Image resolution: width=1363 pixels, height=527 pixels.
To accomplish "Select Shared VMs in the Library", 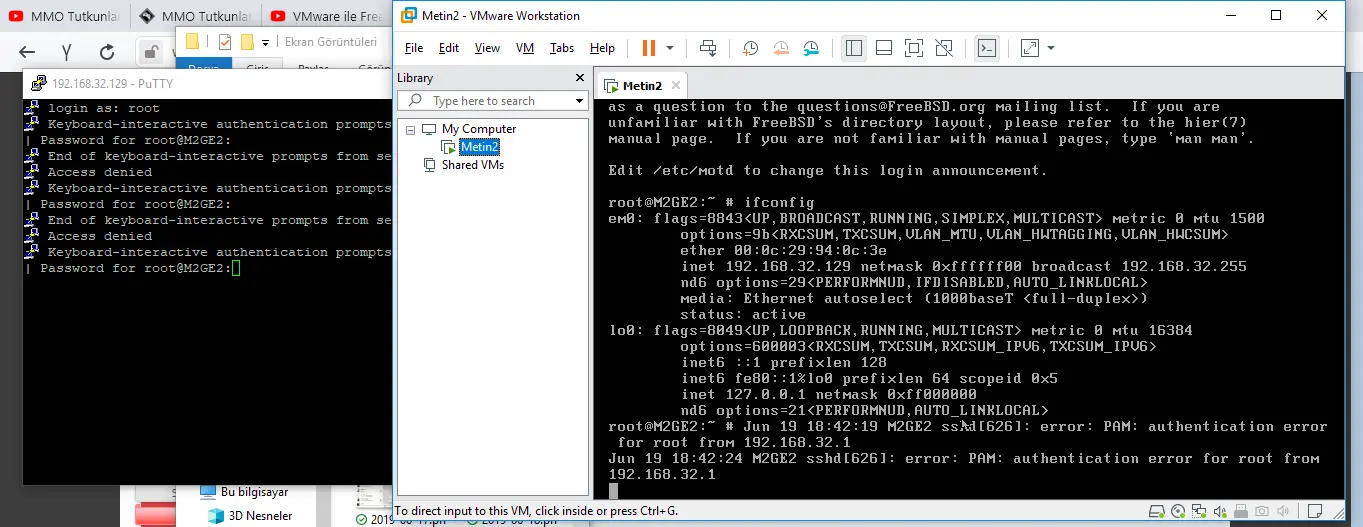I will (x=472, y=165).
